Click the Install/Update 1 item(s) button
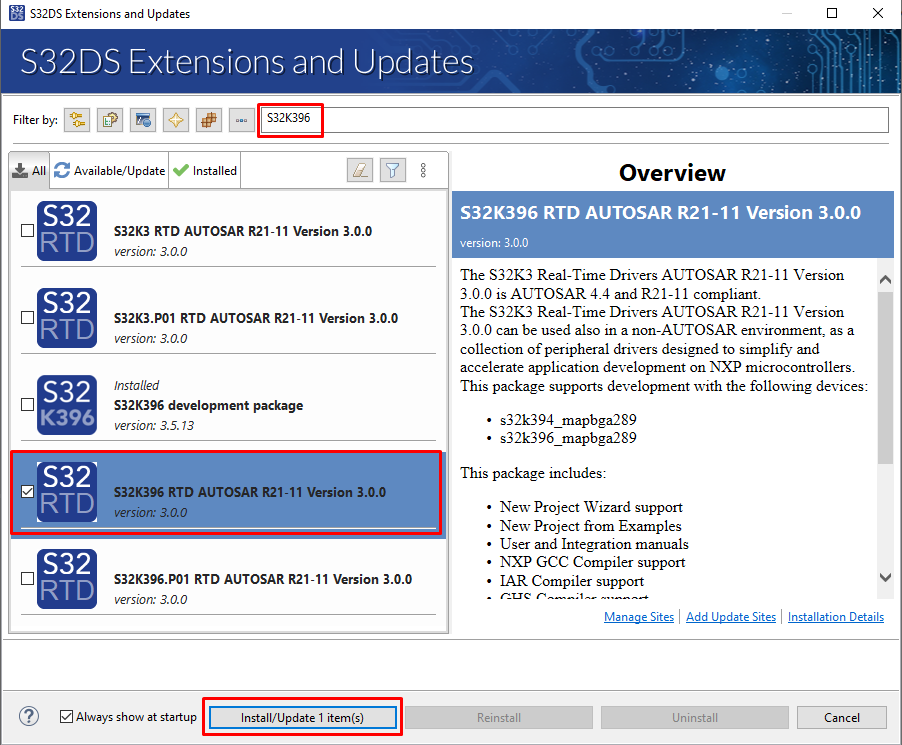The image size is (902, 745). pos(303,717)
